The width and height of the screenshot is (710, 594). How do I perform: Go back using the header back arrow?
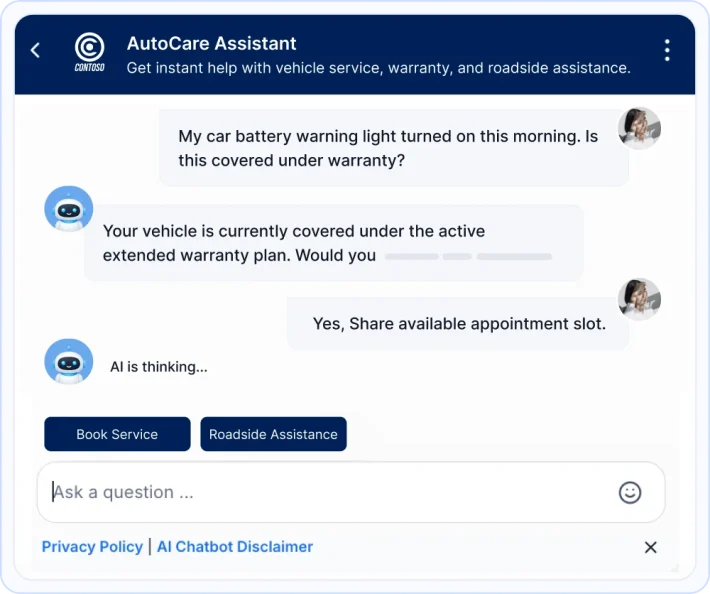(35, 50)
